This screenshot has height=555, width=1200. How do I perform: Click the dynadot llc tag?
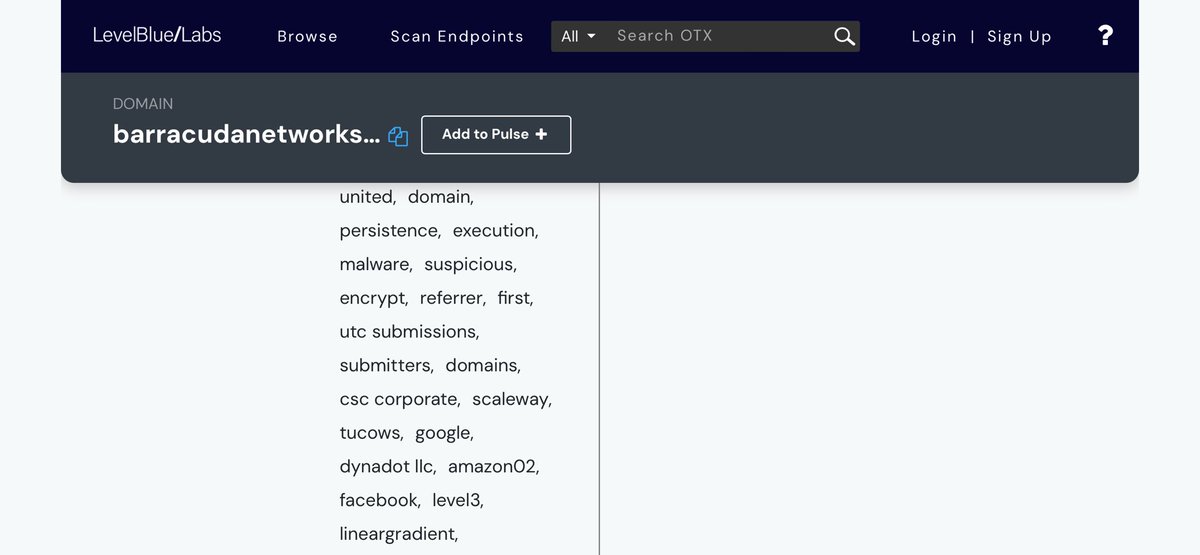(x=387, y=466)
